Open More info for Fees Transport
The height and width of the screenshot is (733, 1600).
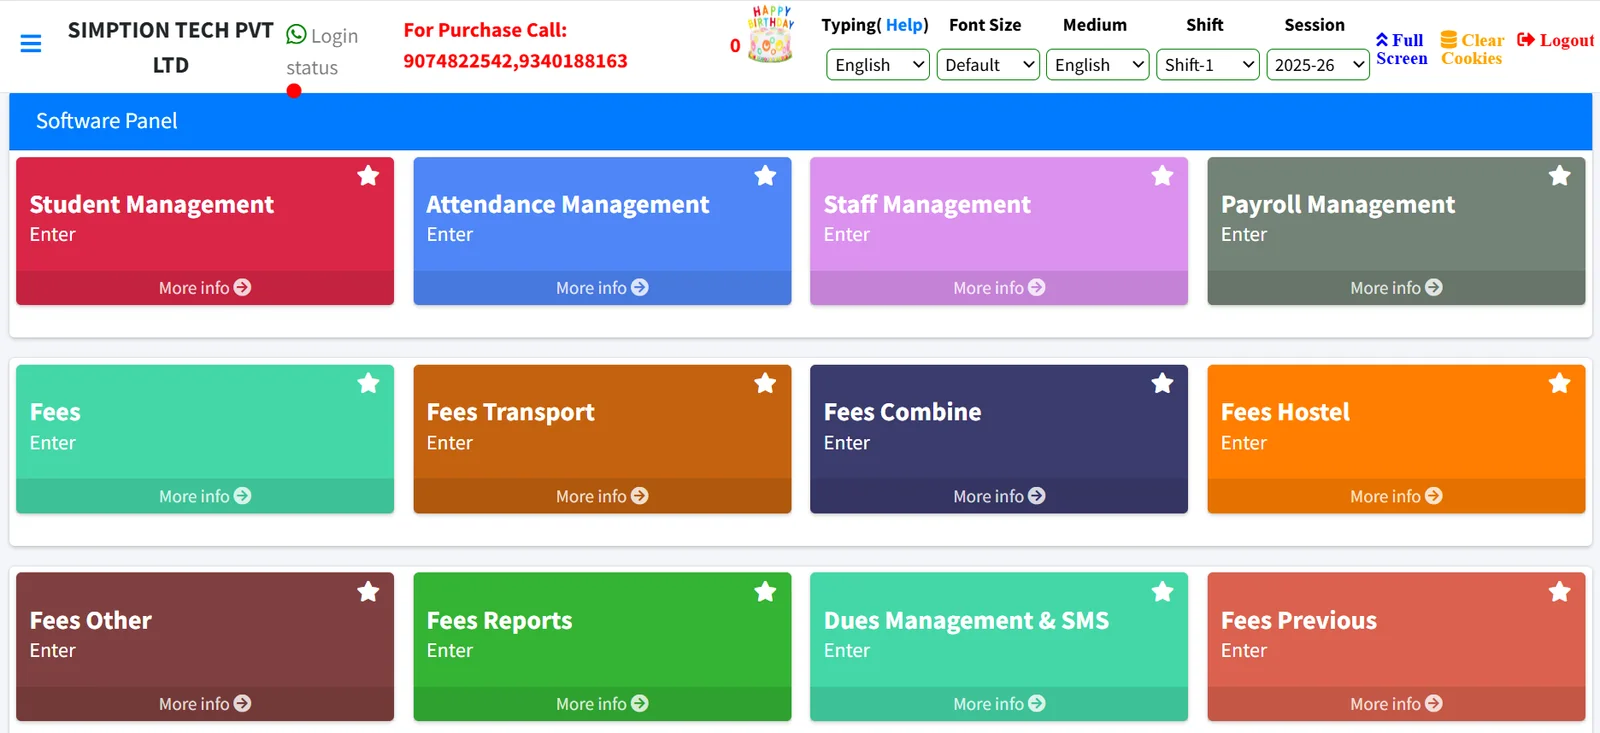point(602,496)
